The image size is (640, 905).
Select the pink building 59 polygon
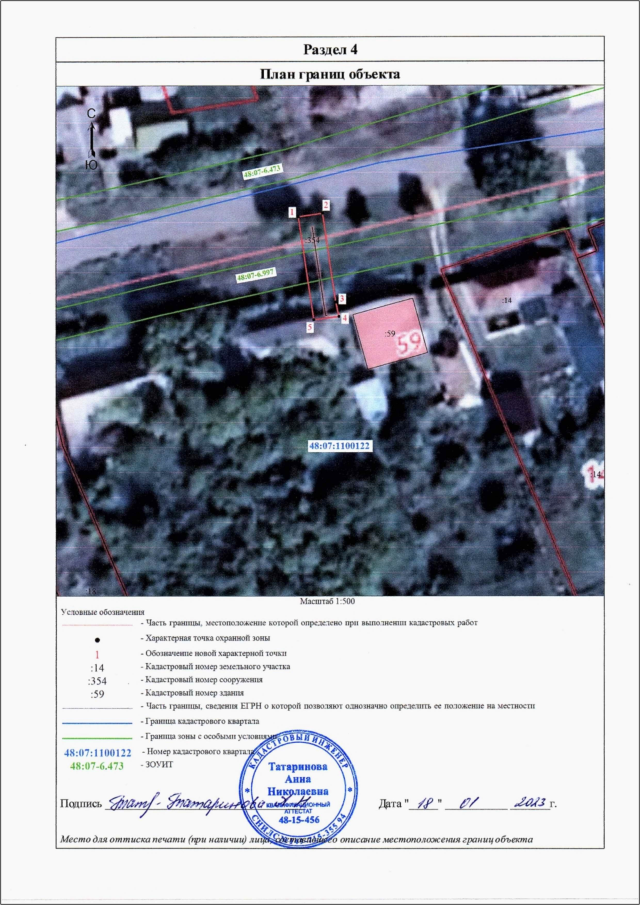coord(393,333)
